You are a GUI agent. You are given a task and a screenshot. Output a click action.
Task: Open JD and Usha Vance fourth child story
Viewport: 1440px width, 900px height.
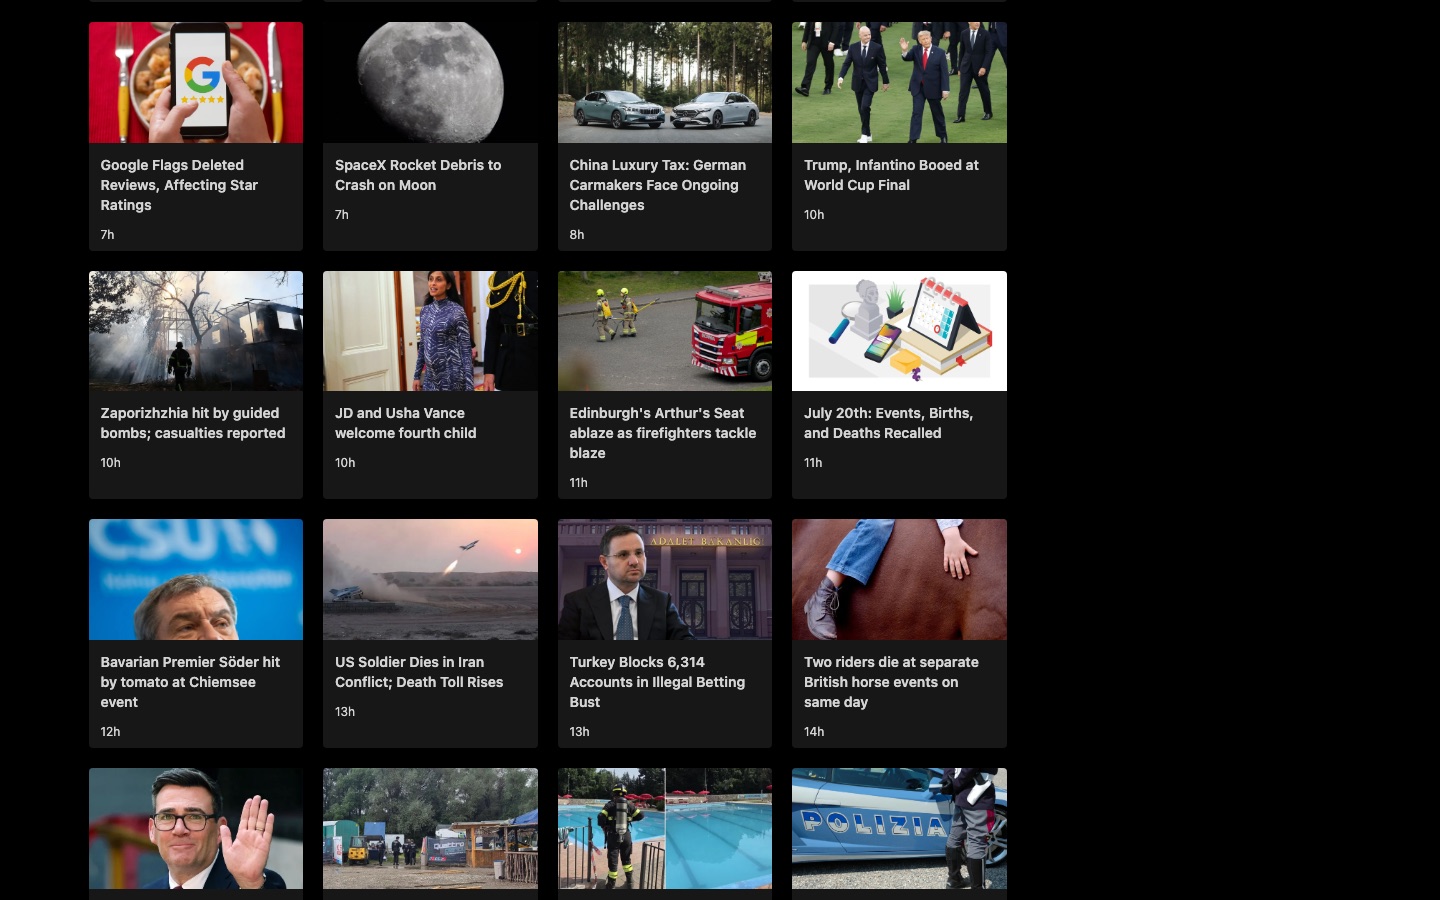(405, 423)
